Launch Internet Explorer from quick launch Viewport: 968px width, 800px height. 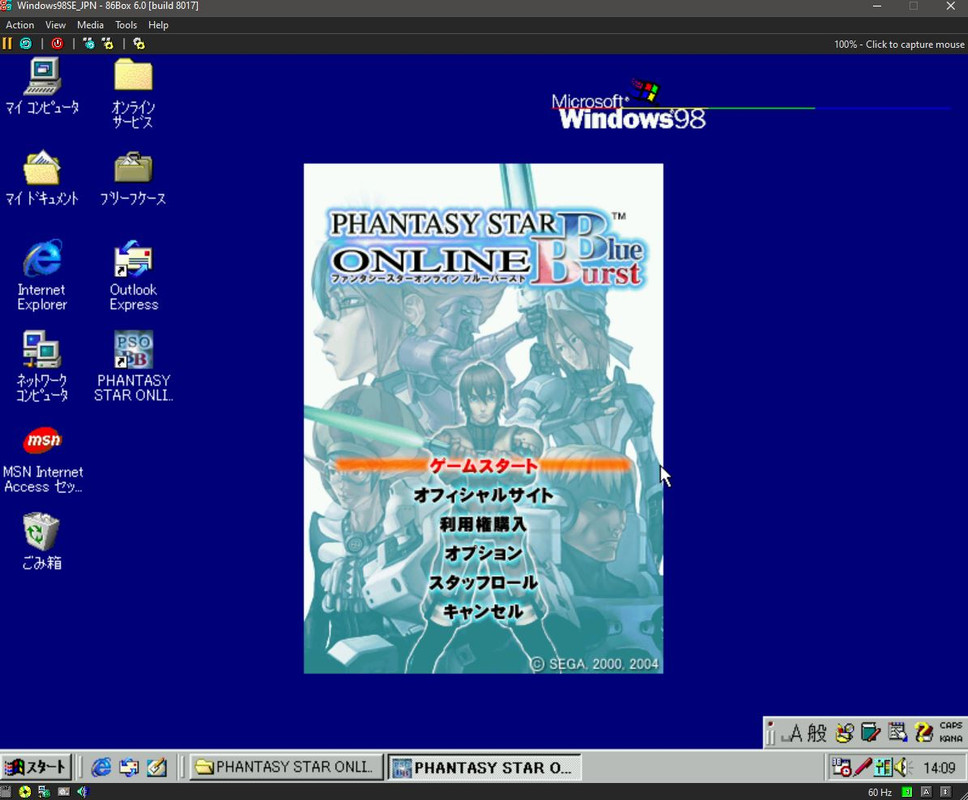tap(101, 767)
